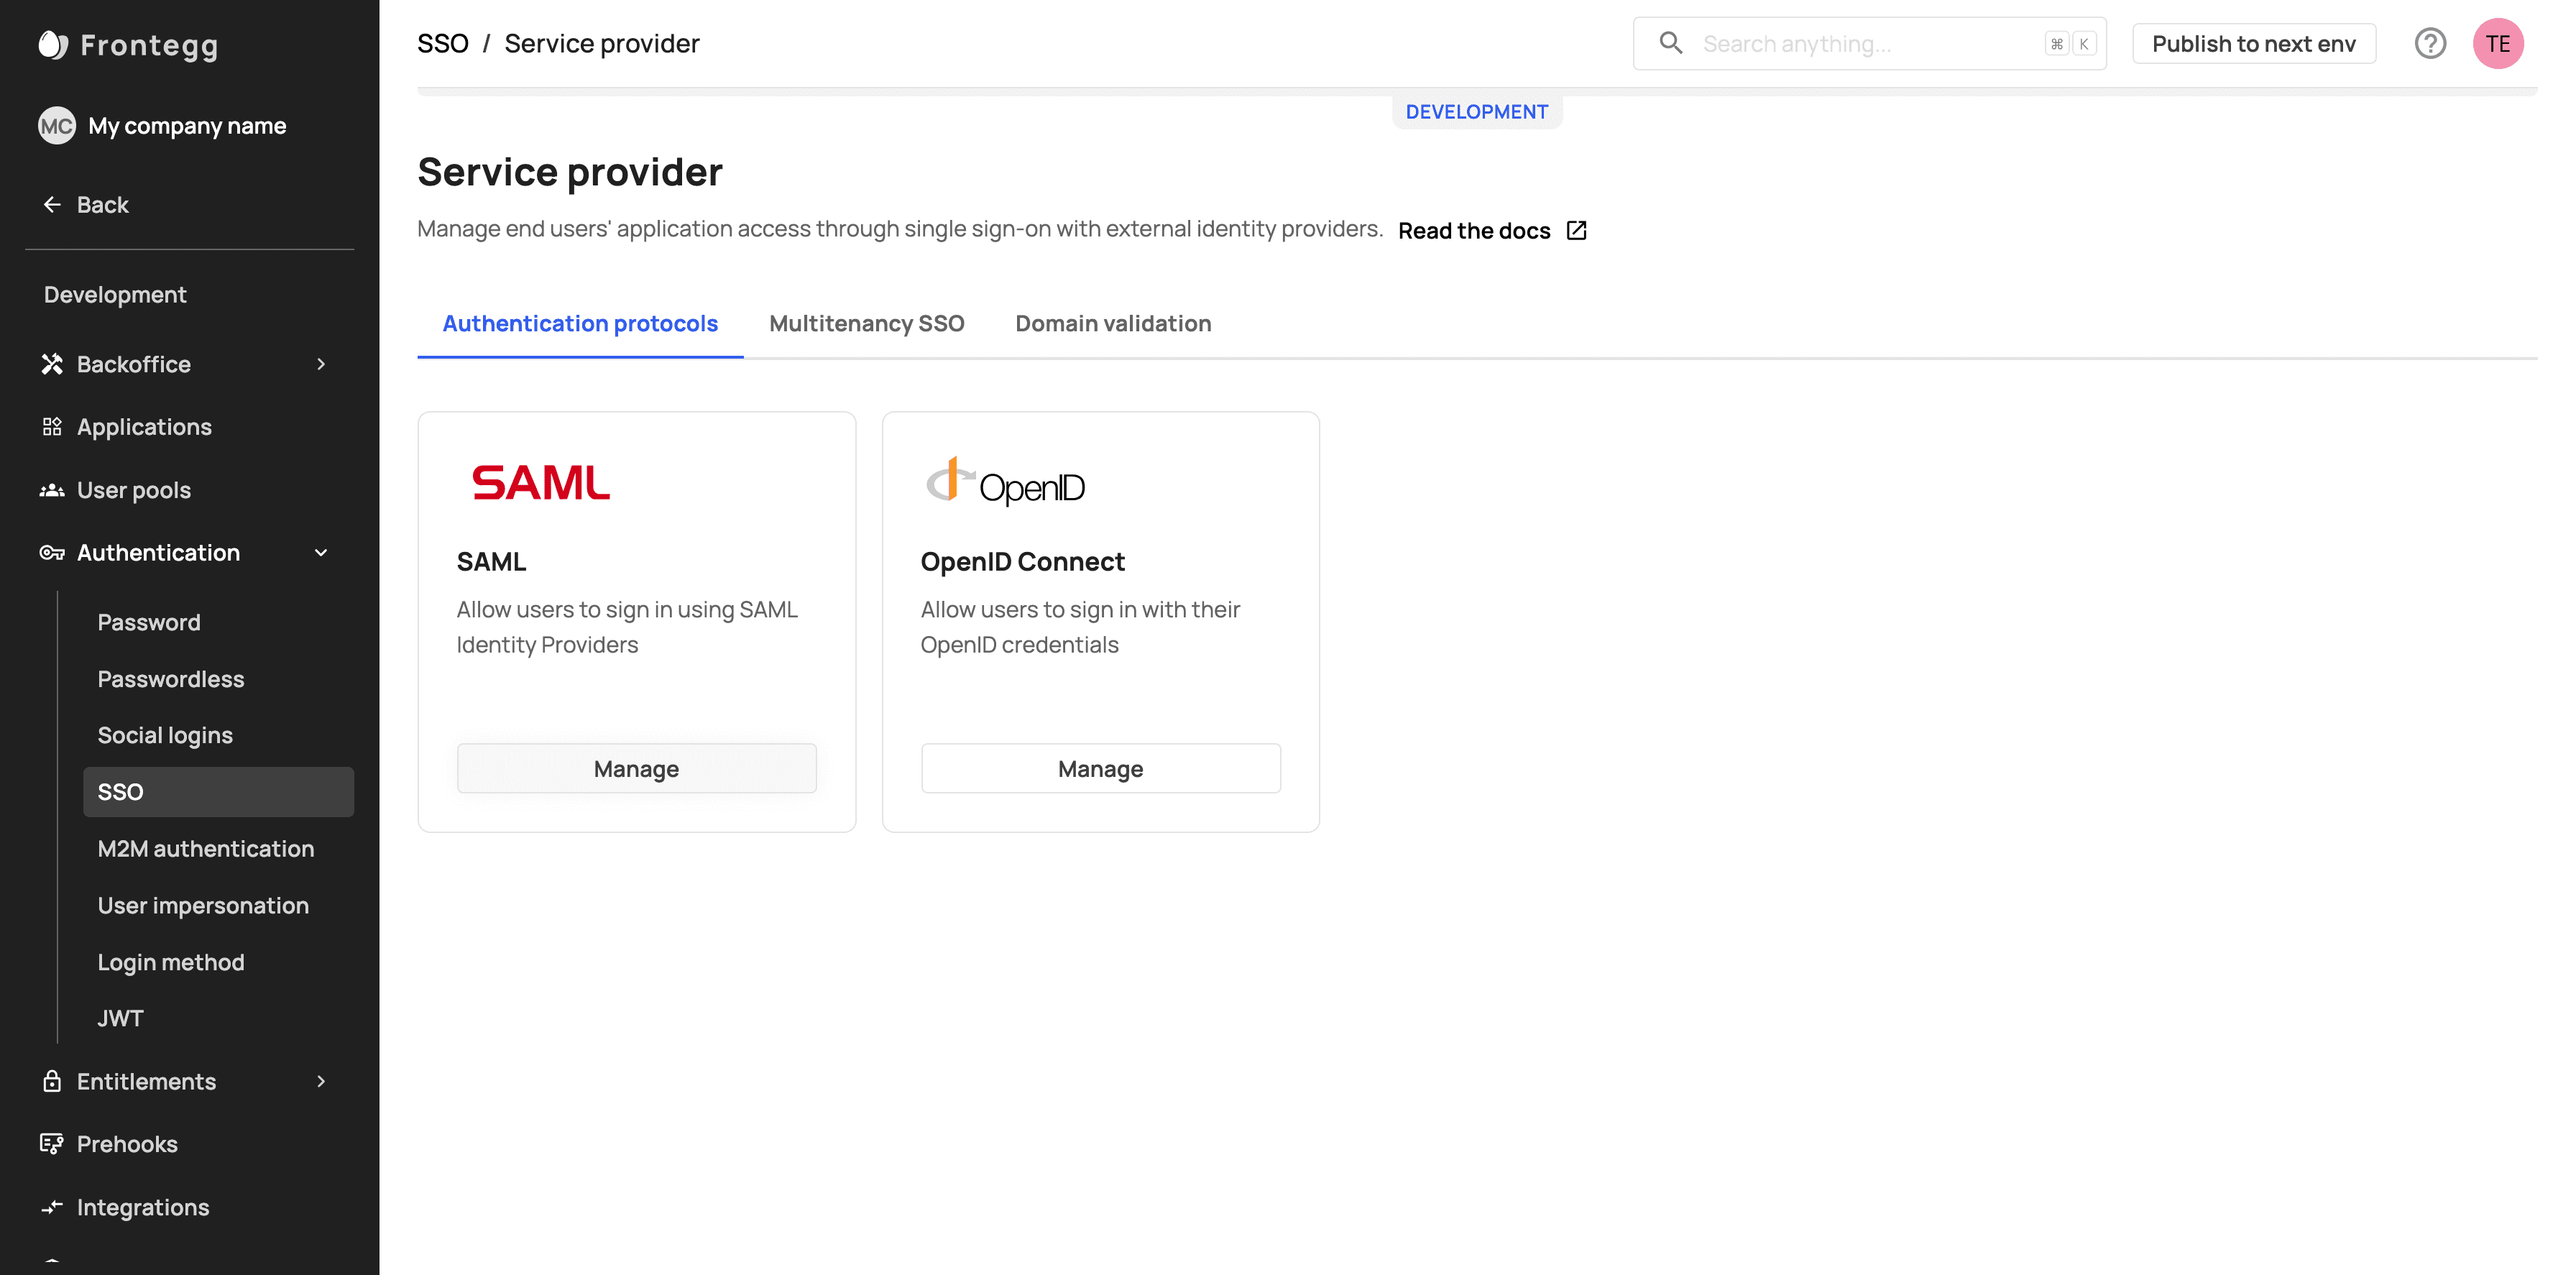Open Social logins in the sidebar
The image size is (2576, 1275).
click(165, 735)
